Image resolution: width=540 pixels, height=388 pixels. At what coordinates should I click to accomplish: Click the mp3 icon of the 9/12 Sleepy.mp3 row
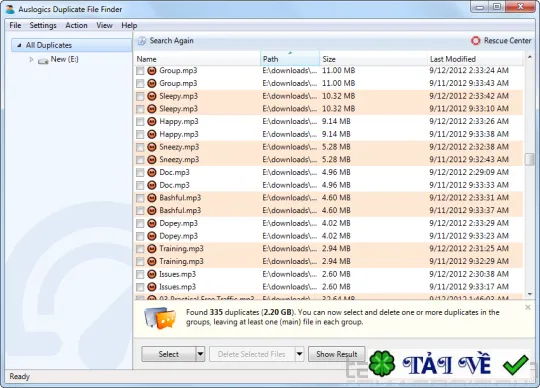pyautogui.click(x=152, y=96)
